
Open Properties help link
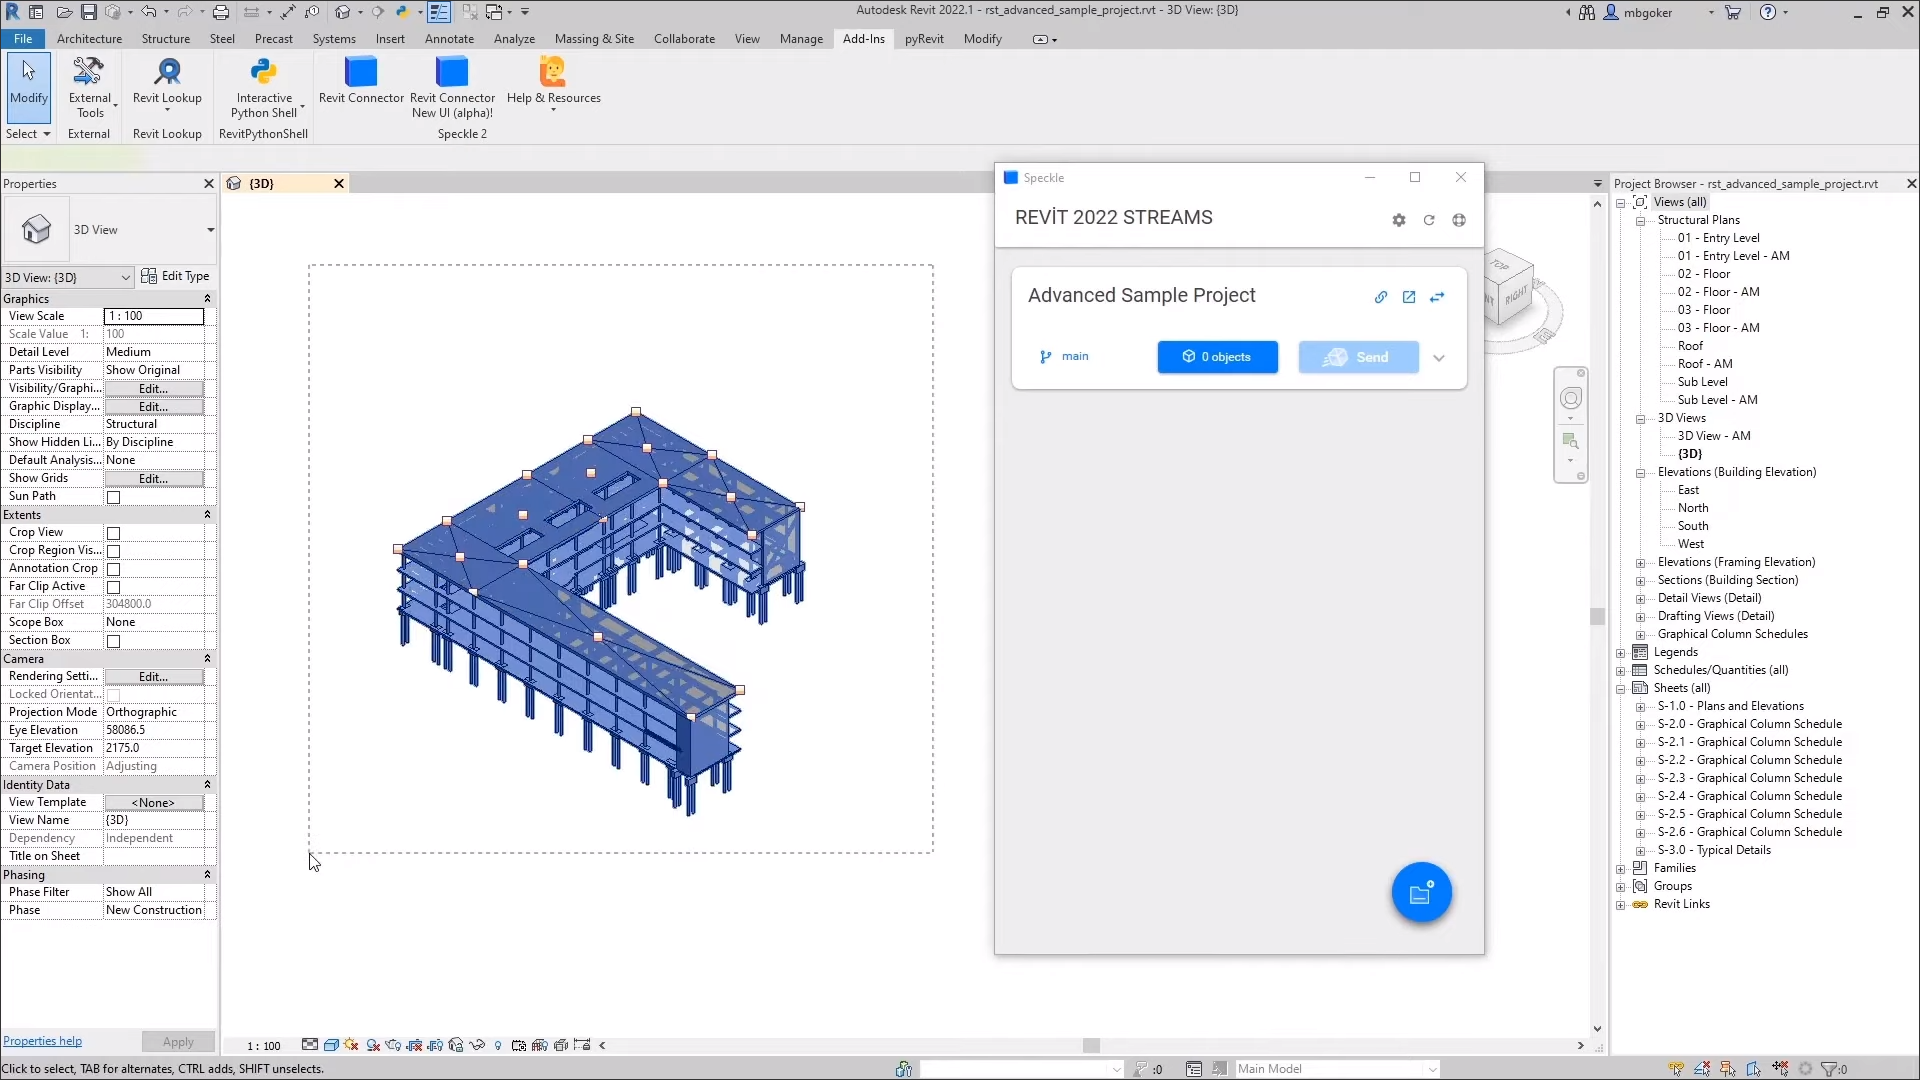pos(42,1041)
